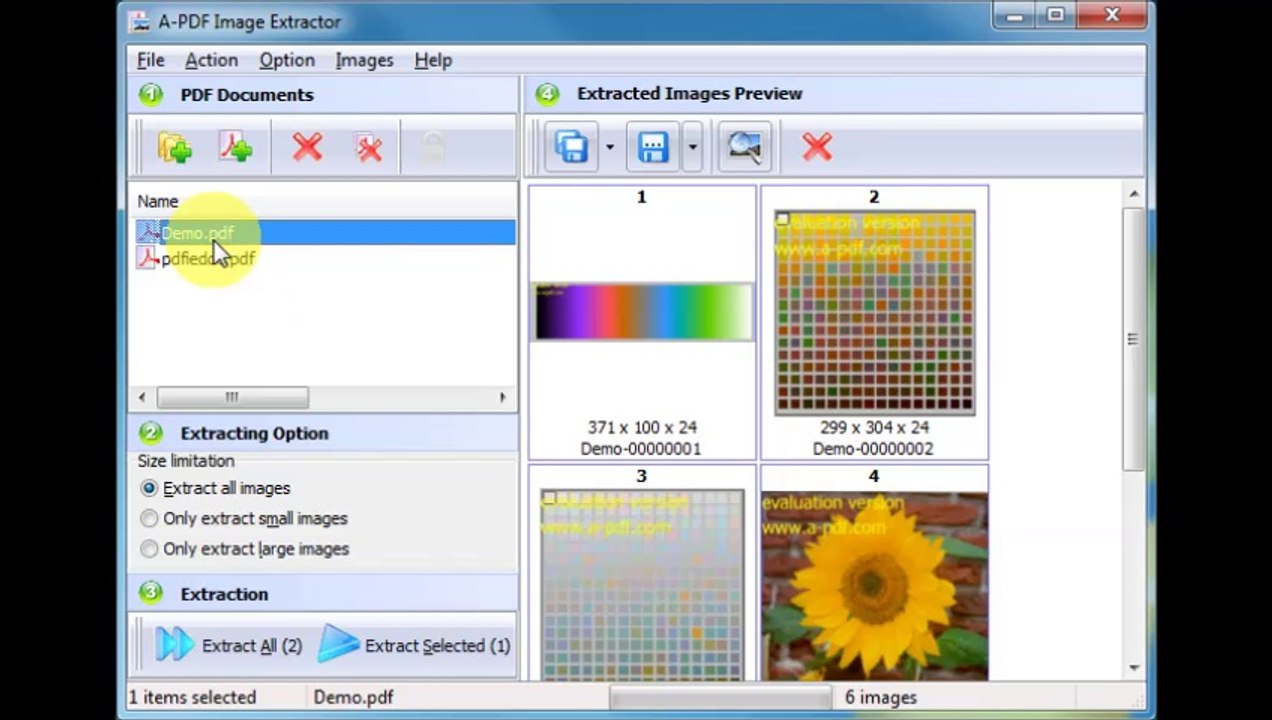Screen dimensions: 1272x720
Task: Minimize the A-PDF Image Extractor window
Action: (1015, 14)
